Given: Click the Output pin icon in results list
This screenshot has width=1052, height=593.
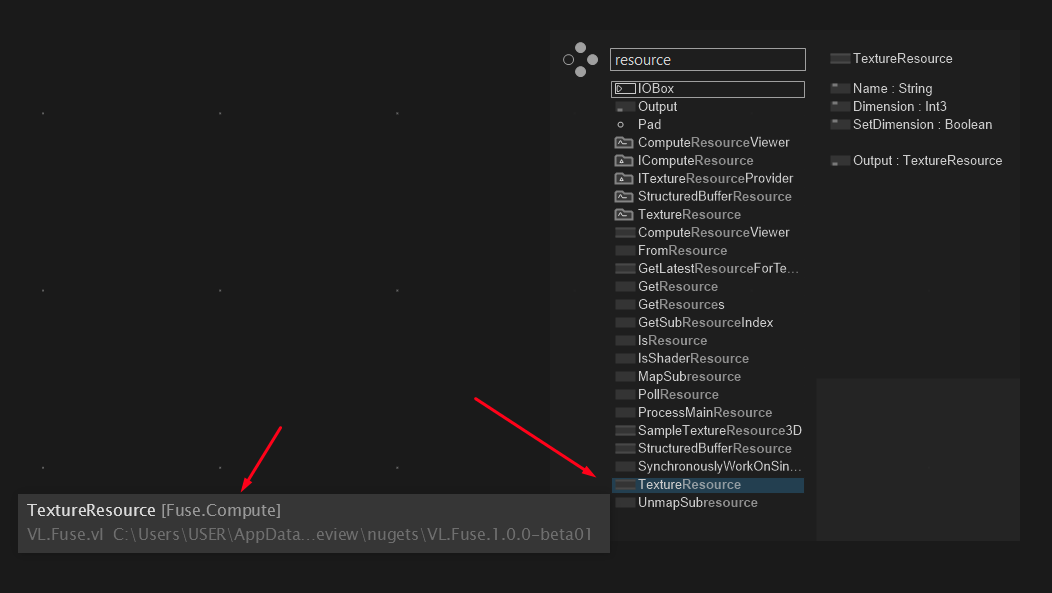Looking at the screenshot, I should (x=624, y=107).
